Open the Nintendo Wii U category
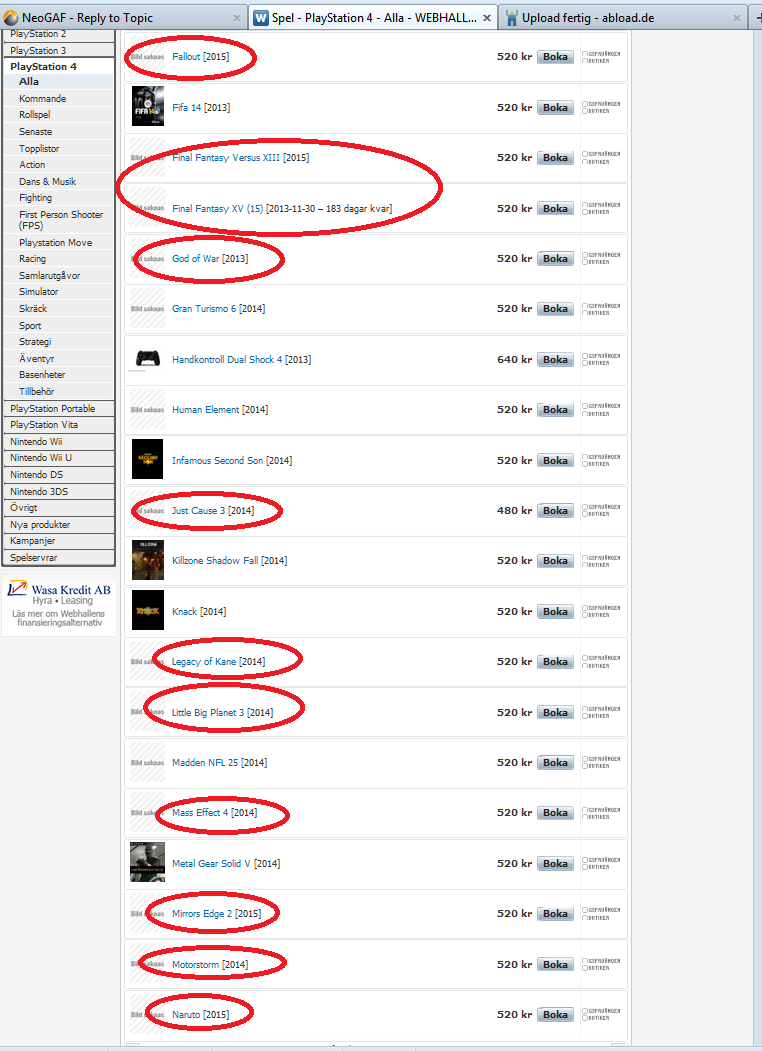 tap(58, 458)
